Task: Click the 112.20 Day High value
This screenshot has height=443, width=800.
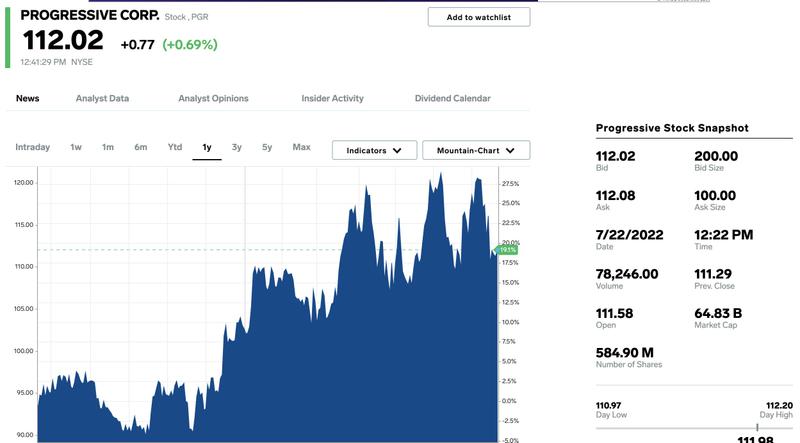Action: tap(780, 406)
